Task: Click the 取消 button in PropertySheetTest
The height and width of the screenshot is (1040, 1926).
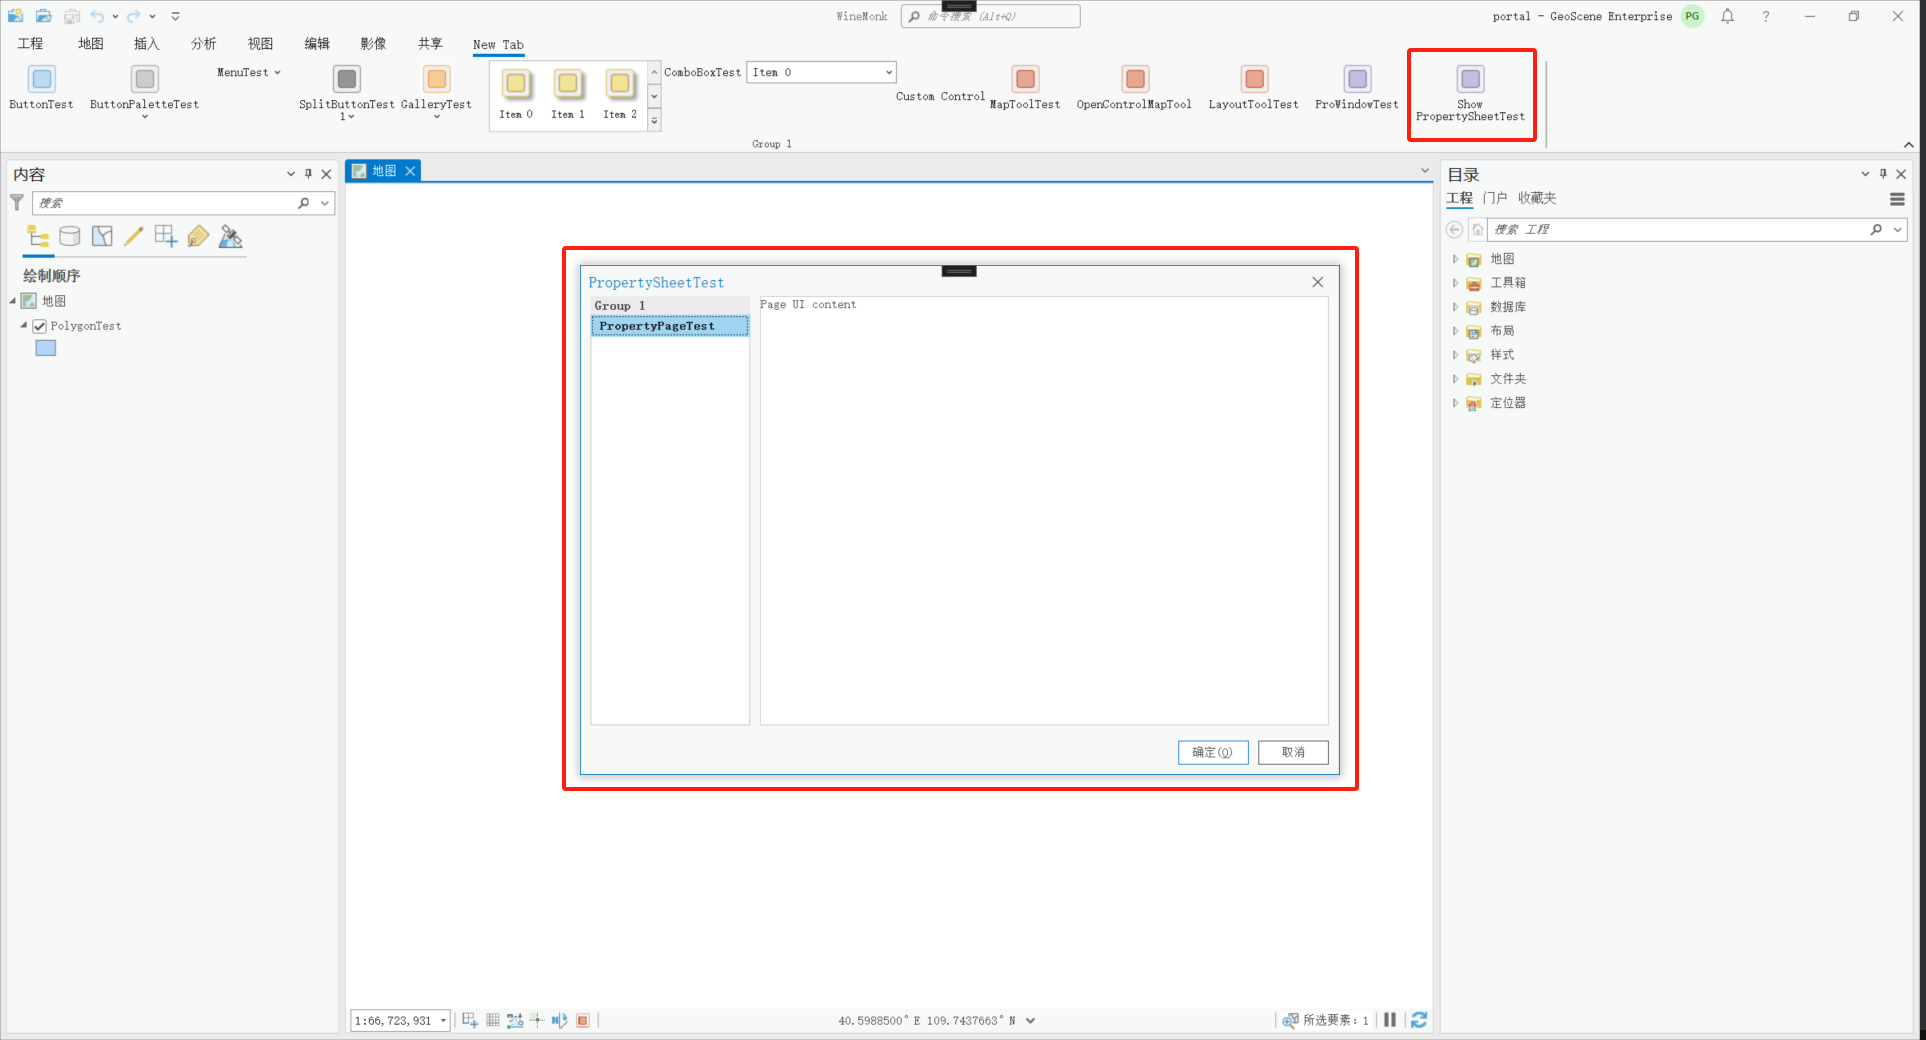Action: pos(1293,752)
